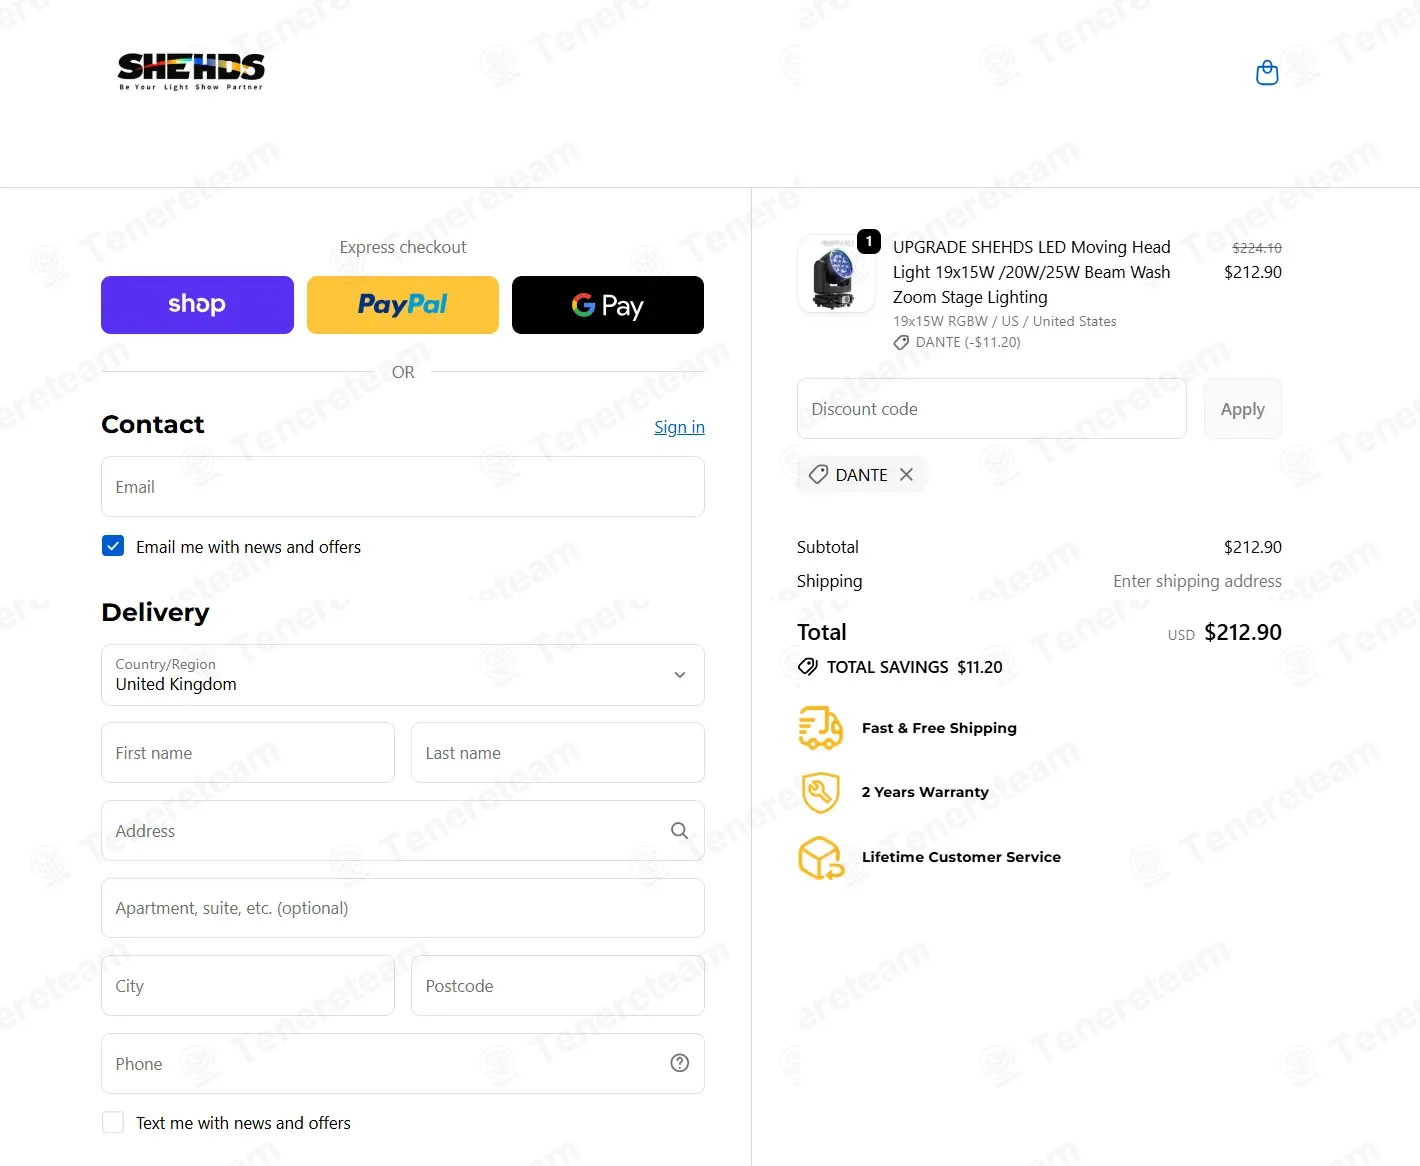Image resolution: width=1420 pixels, height=1166 pixels.
Task: Click the City input field
Action: [248, 986]
